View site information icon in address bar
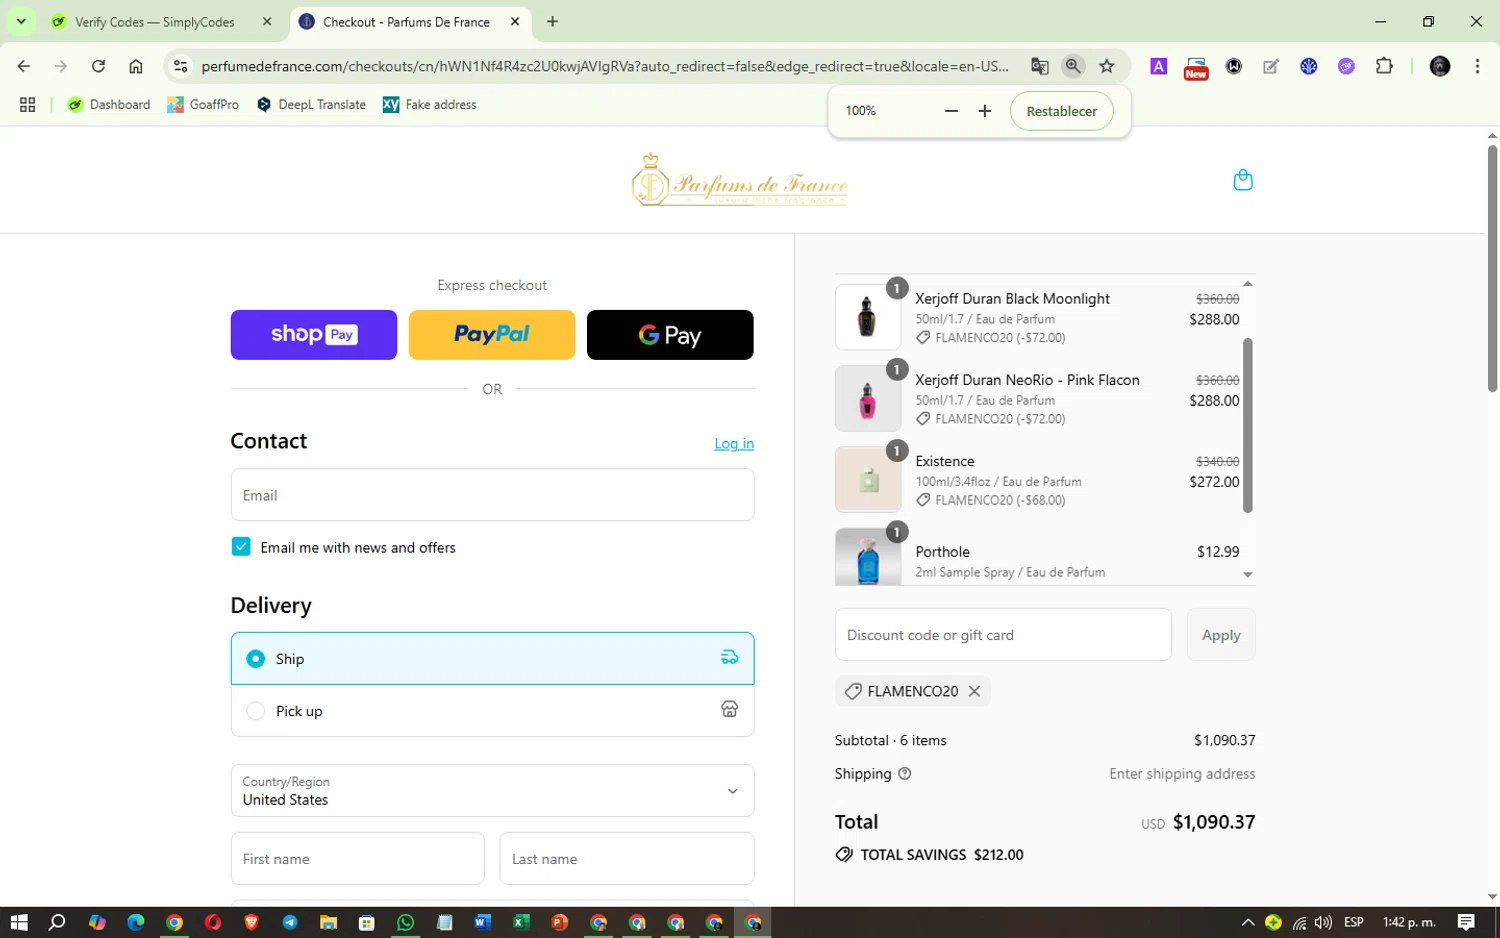This screenshot has width=1500, height=938. [x=180, y=66]
